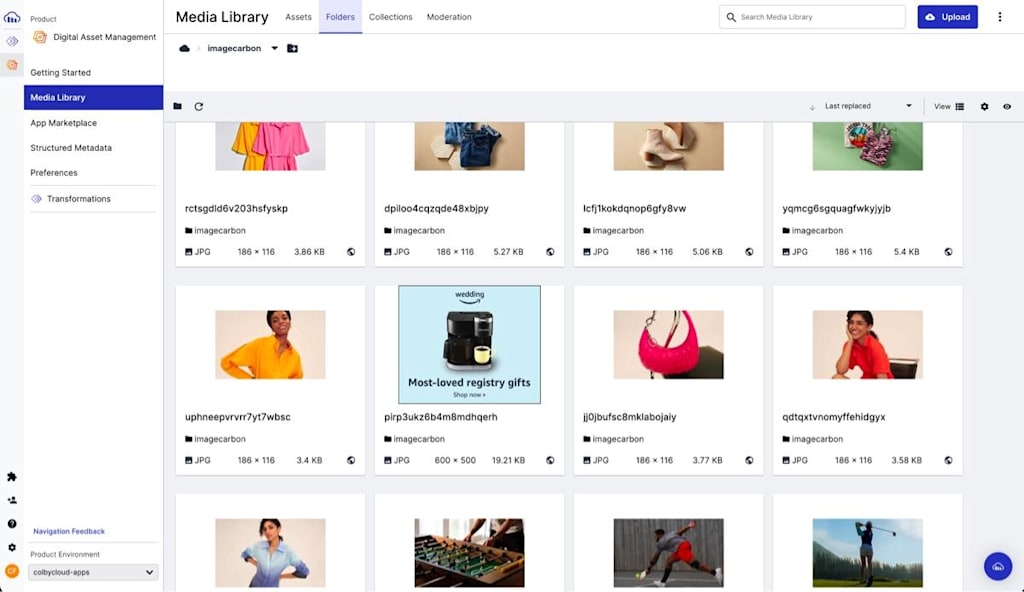Switch to the Assets tab
This screenshot has width=1024, height=592.
[x=298, y=17]
